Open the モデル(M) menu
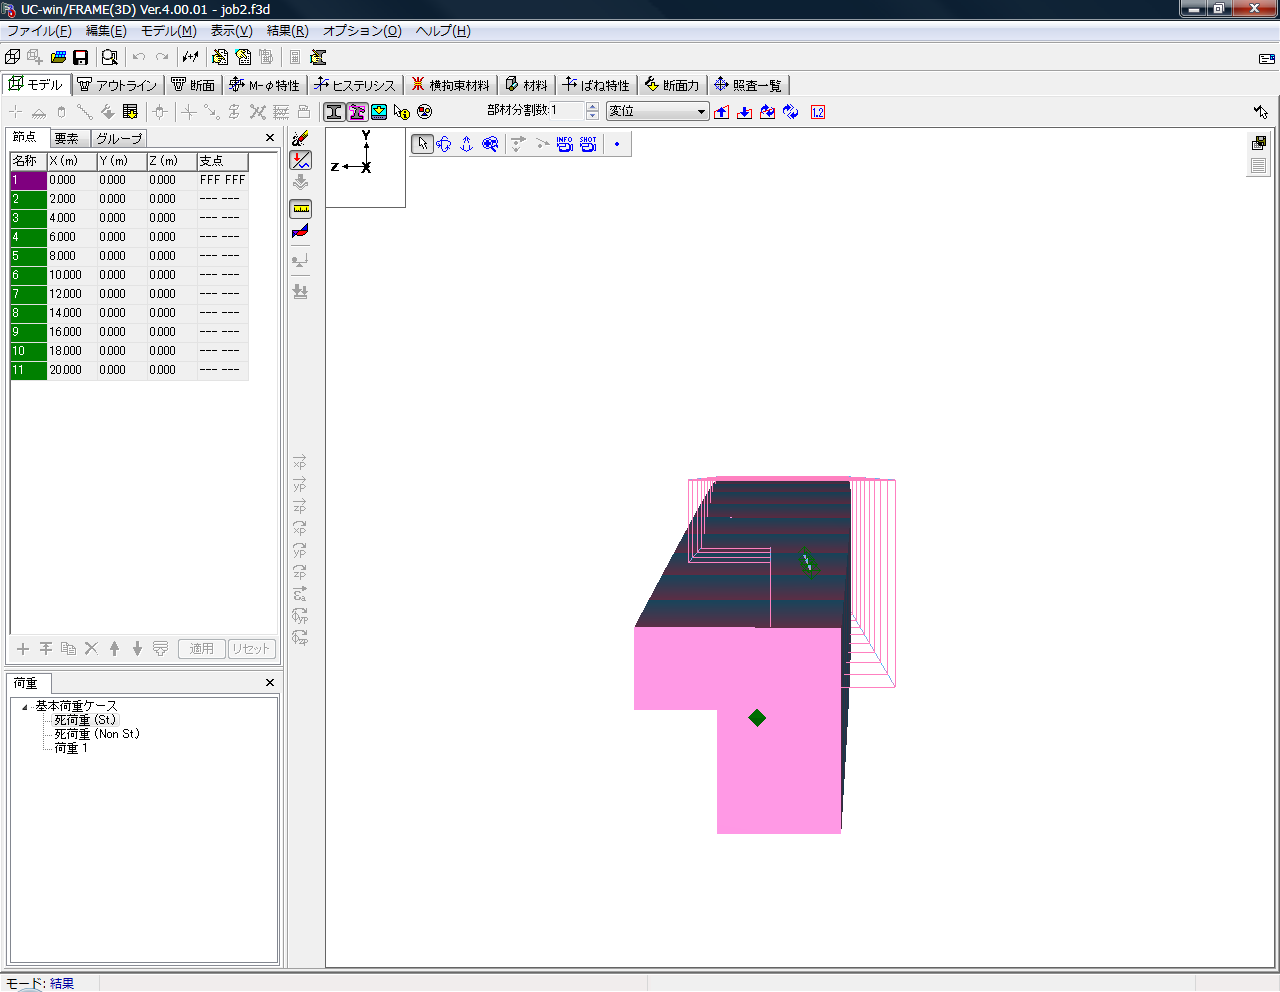1280x992 pixels. pyautogui.click(x=168, y=31)
